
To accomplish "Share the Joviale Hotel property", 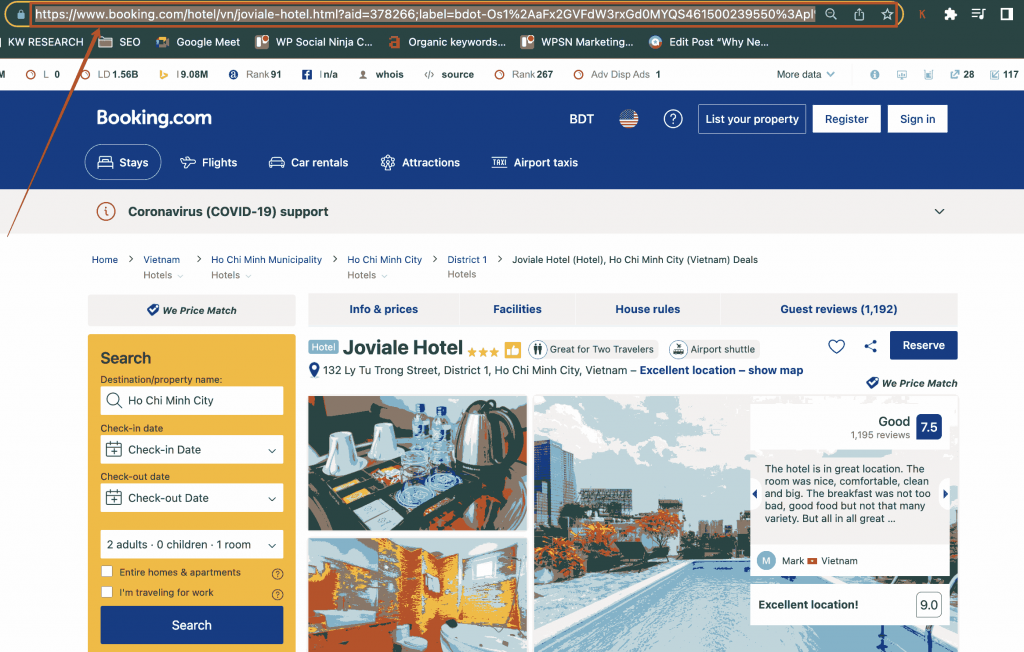I will pos(871,346).
